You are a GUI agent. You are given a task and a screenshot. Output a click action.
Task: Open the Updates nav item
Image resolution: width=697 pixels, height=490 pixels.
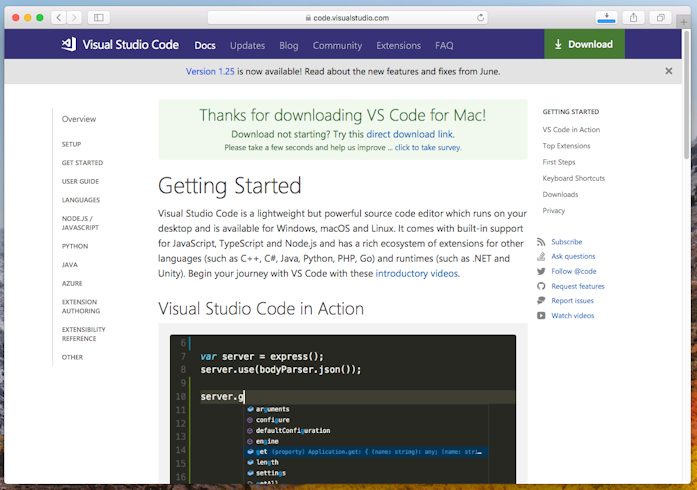pyautogui.click(x=247, y=45)
